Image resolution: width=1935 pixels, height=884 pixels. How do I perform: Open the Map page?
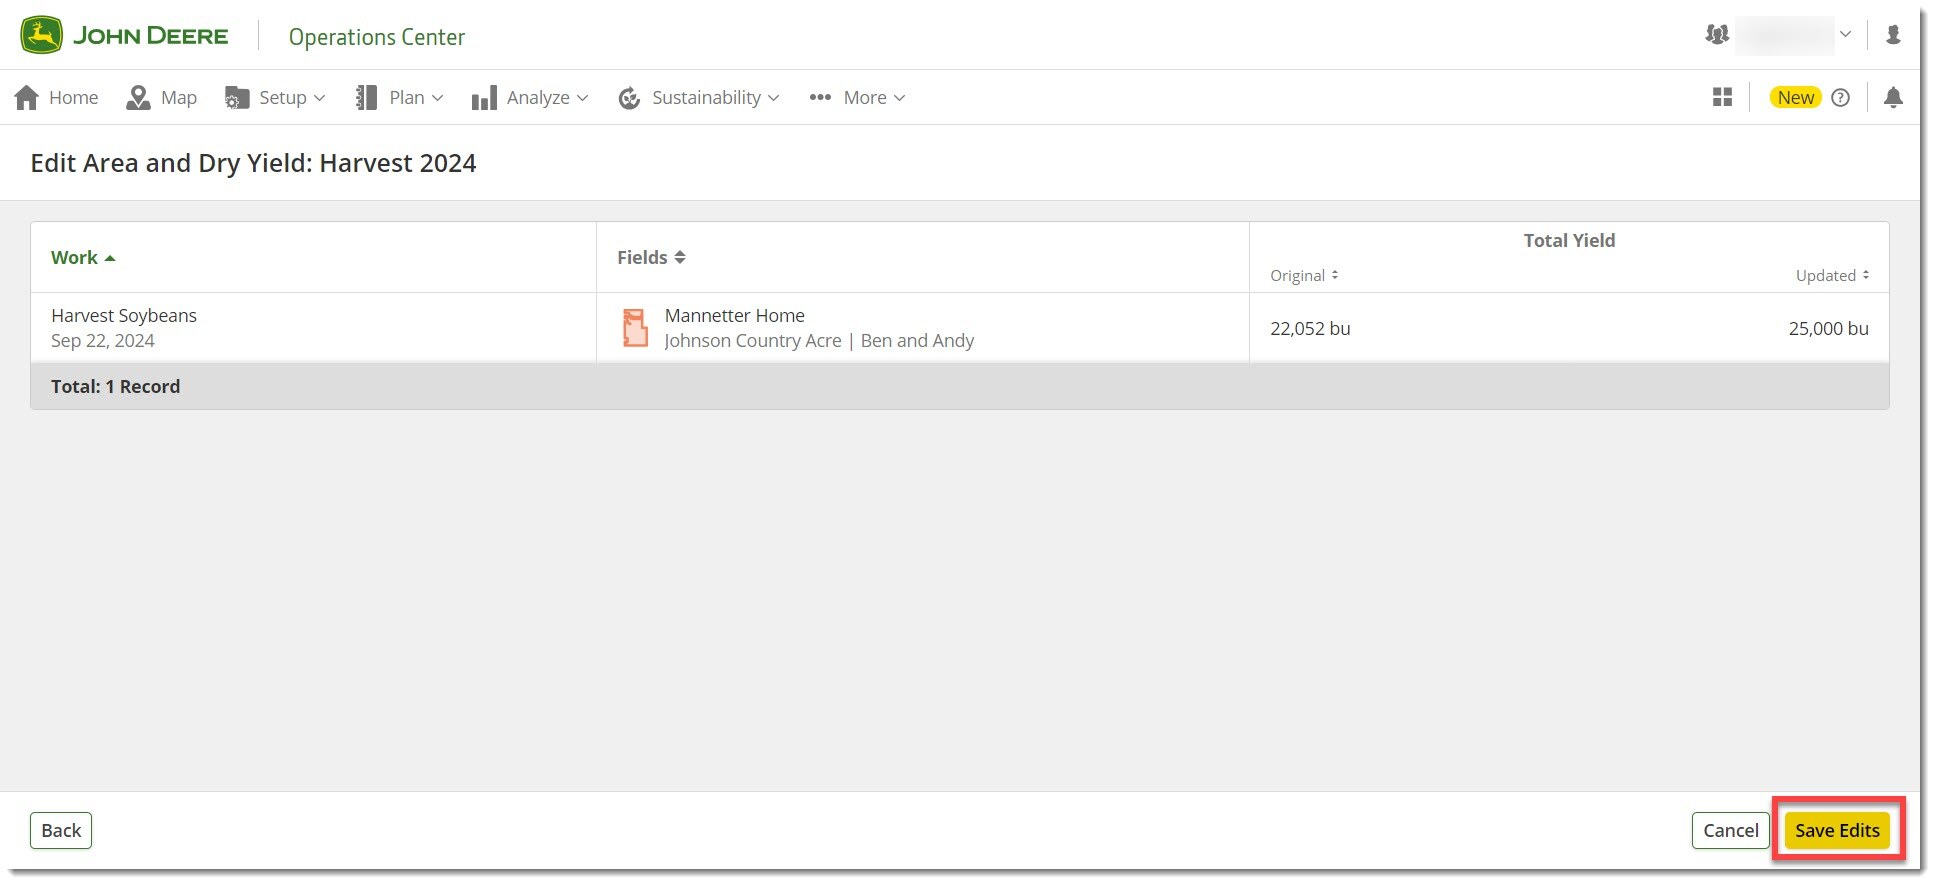(x=162, y=97)
